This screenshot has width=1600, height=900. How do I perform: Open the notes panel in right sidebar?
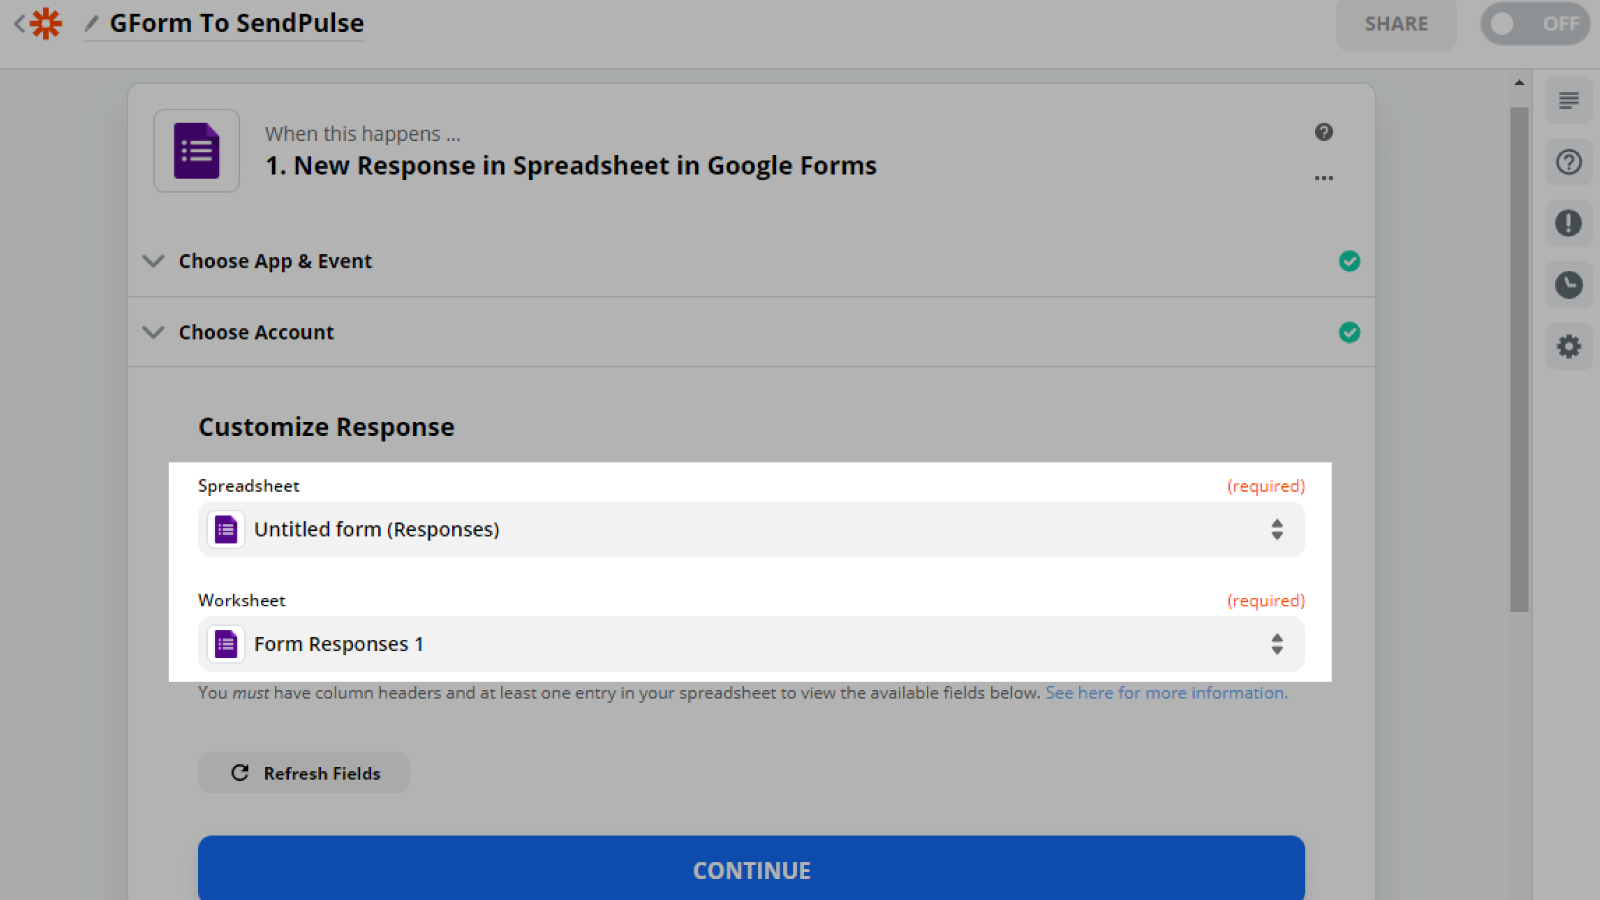(1568, 100)
